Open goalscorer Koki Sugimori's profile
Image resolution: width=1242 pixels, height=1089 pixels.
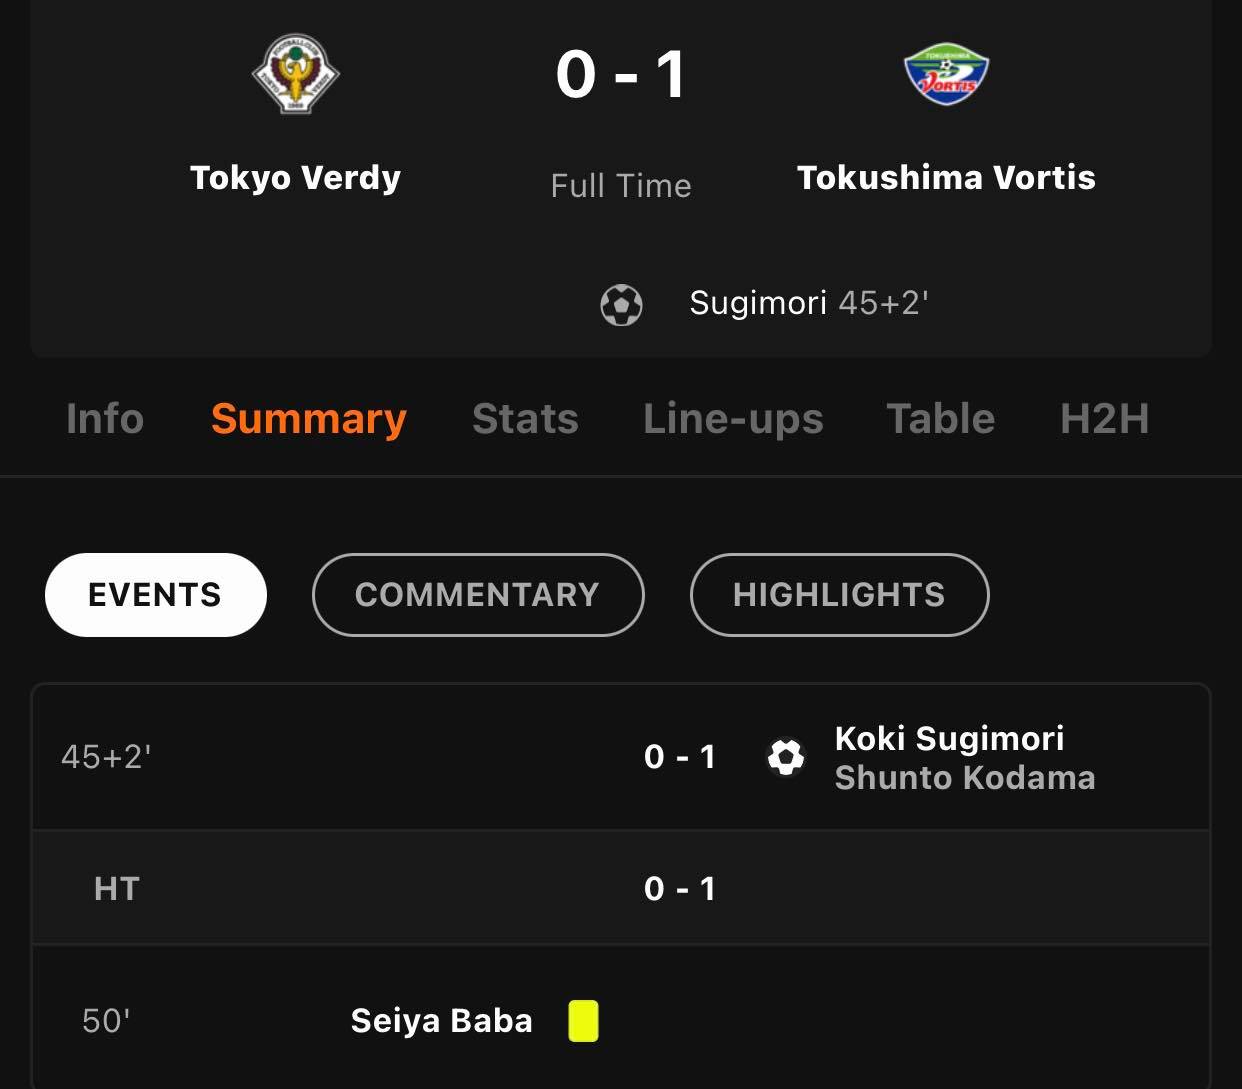click(949, 738)
